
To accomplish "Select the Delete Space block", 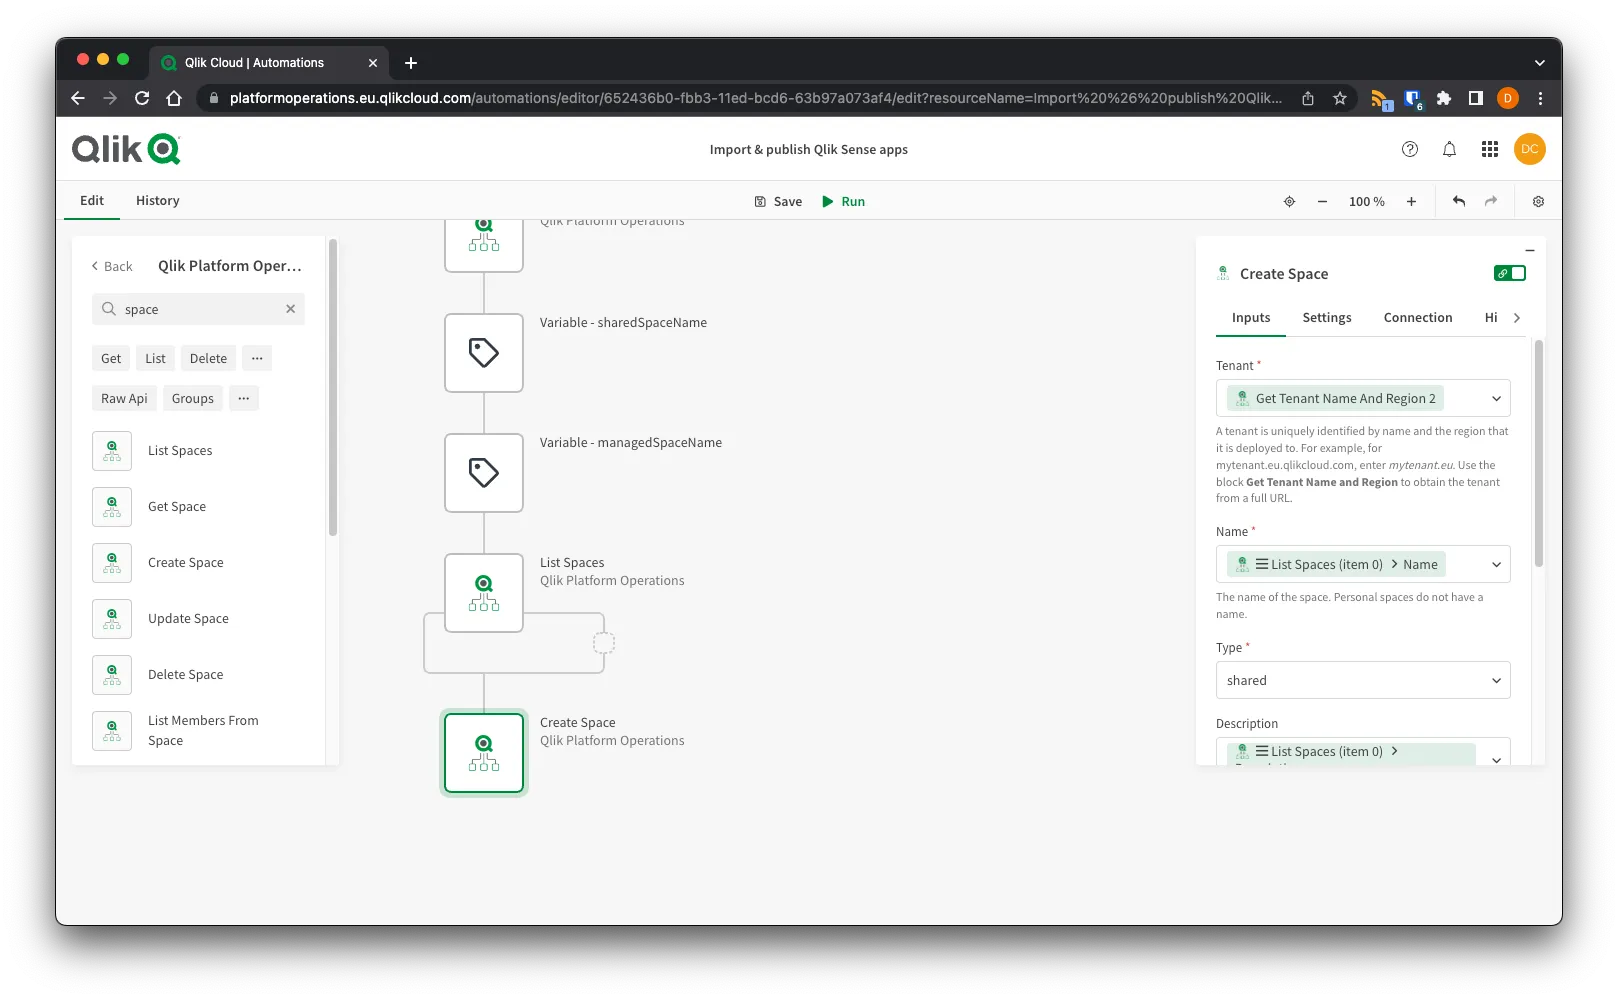I will pos(185,674).
